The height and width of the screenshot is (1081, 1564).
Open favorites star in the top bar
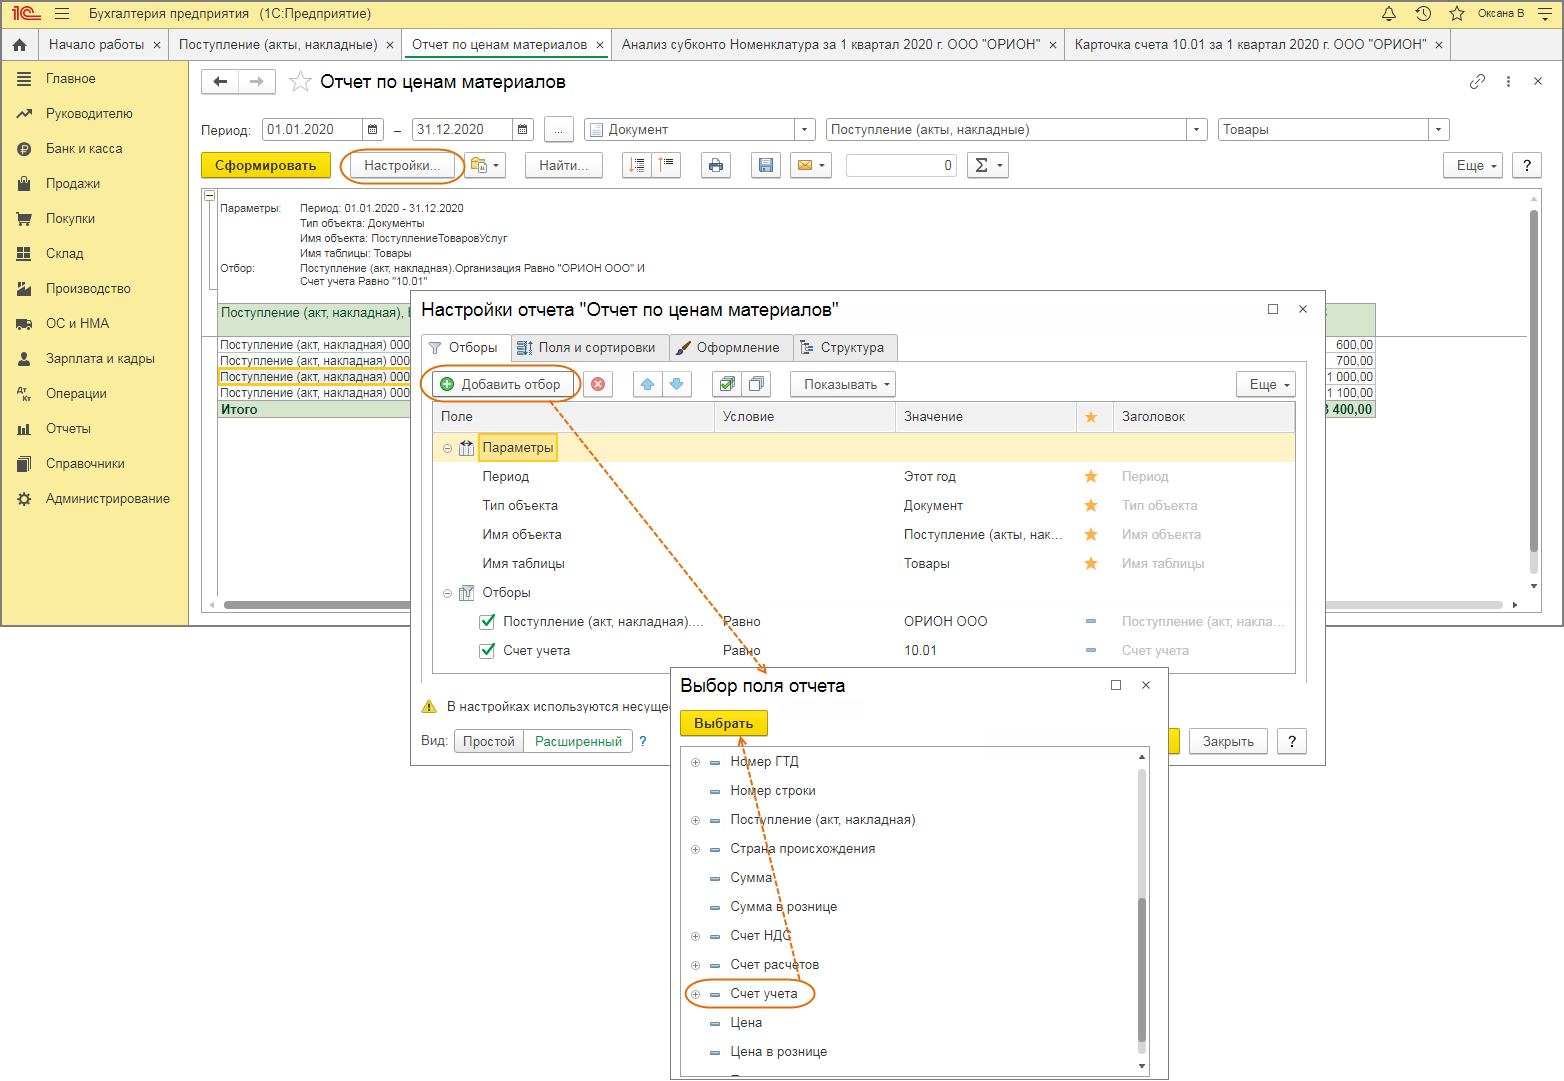(1457, 14)
